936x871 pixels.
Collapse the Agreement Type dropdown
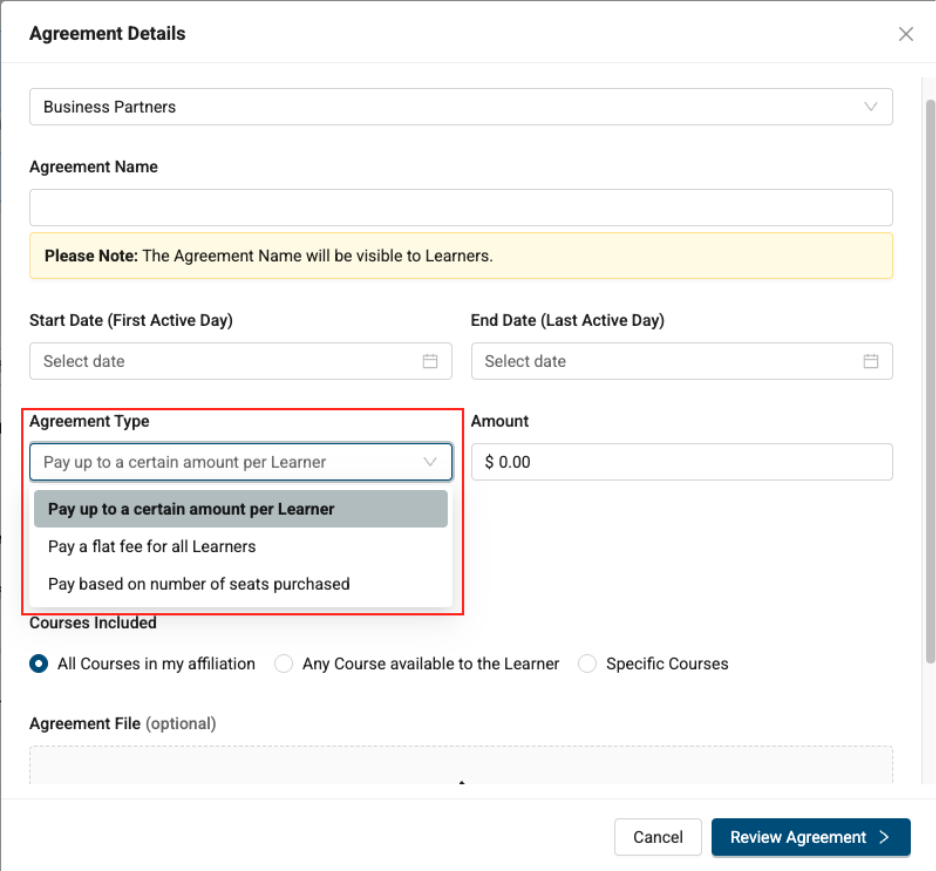click(241, 461)
